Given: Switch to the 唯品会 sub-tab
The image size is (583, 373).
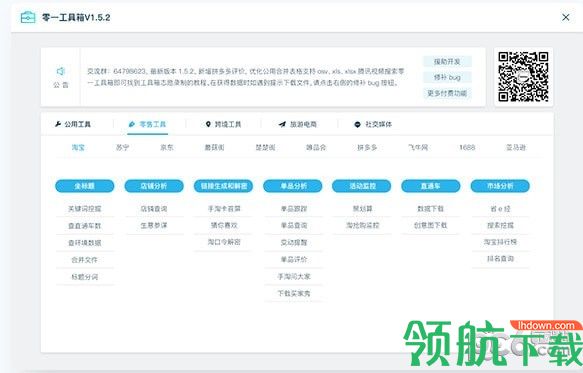Looking at the screenshot, I should tap(316, 148).
